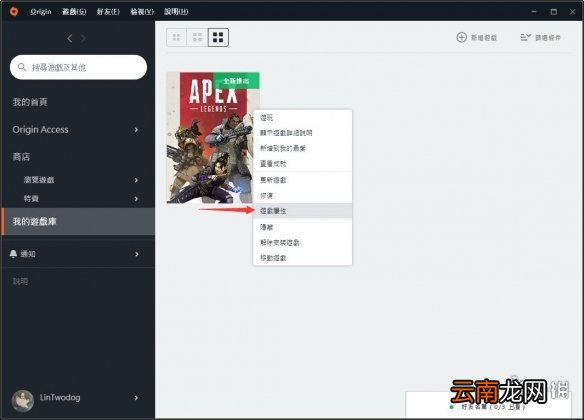This screenshot has height=420, width=584.
Task: Click 說明 link in sidebar
Action: [x=20, y=281]
